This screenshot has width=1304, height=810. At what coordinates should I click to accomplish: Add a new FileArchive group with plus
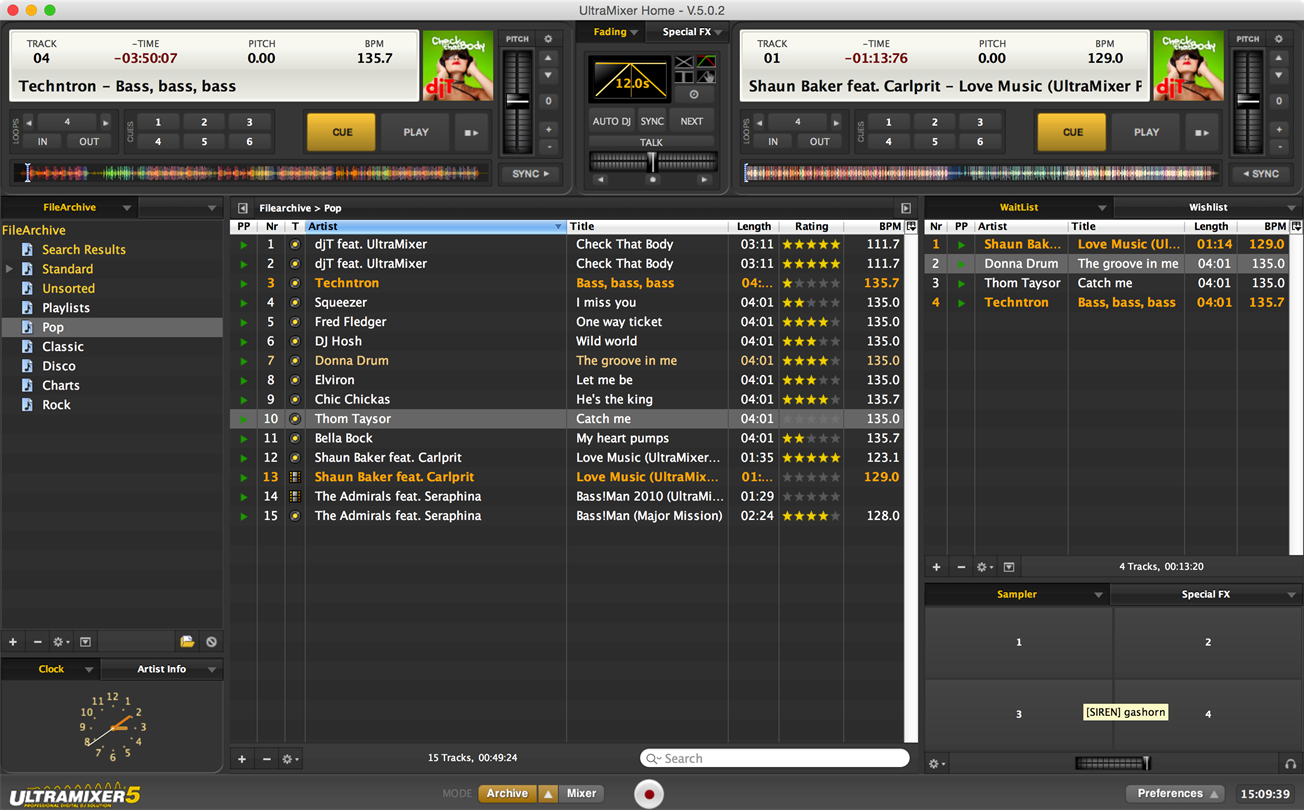(x=13, y=642)
